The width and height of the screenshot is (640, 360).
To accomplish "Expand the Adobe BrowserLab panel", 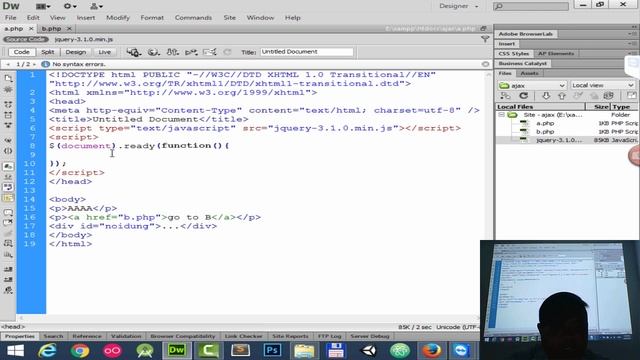I will pos(525,34).
